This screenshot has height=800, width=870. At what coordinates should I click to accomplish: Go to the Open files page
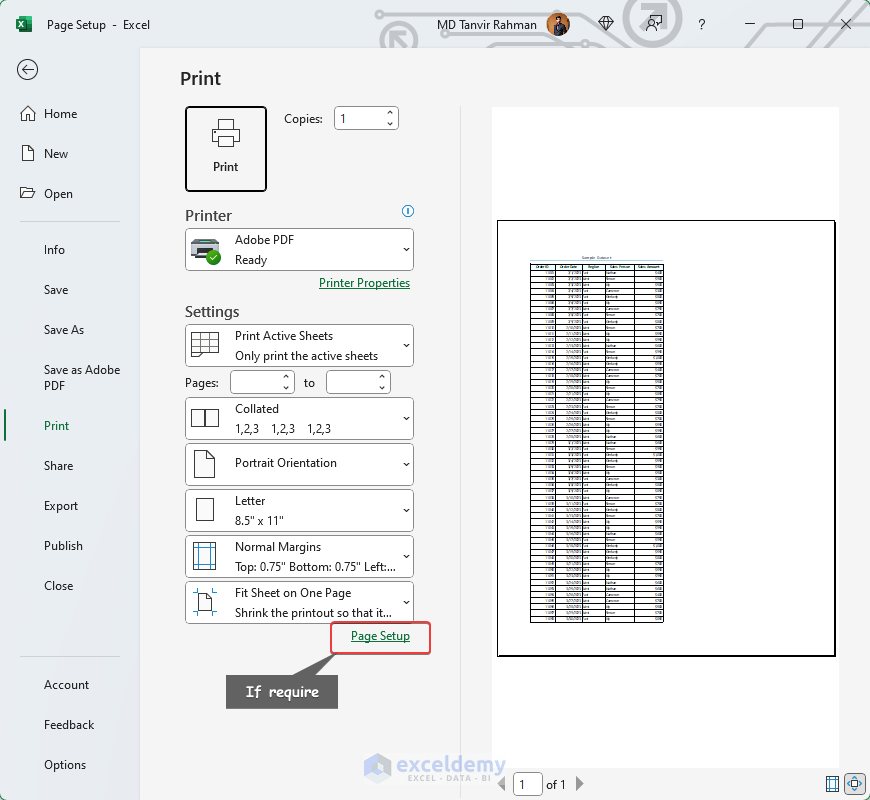58,194
